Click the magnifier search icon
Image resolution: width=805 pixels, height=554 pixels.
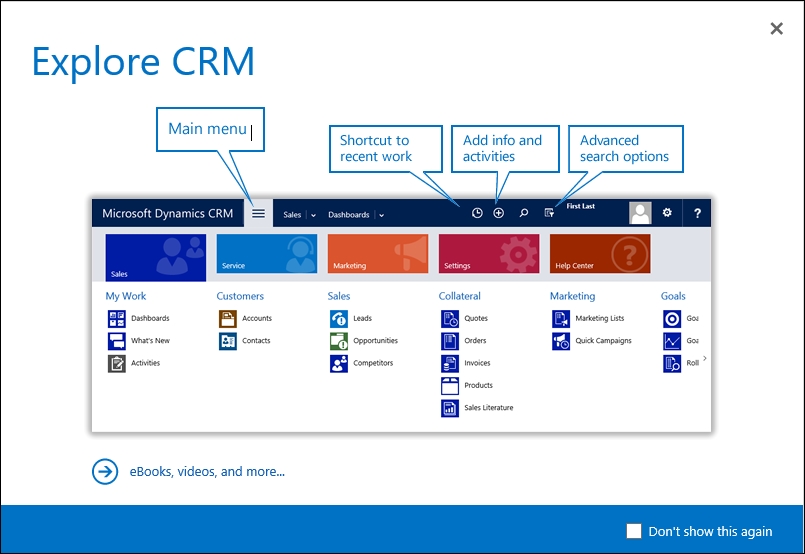pos(524,213)
